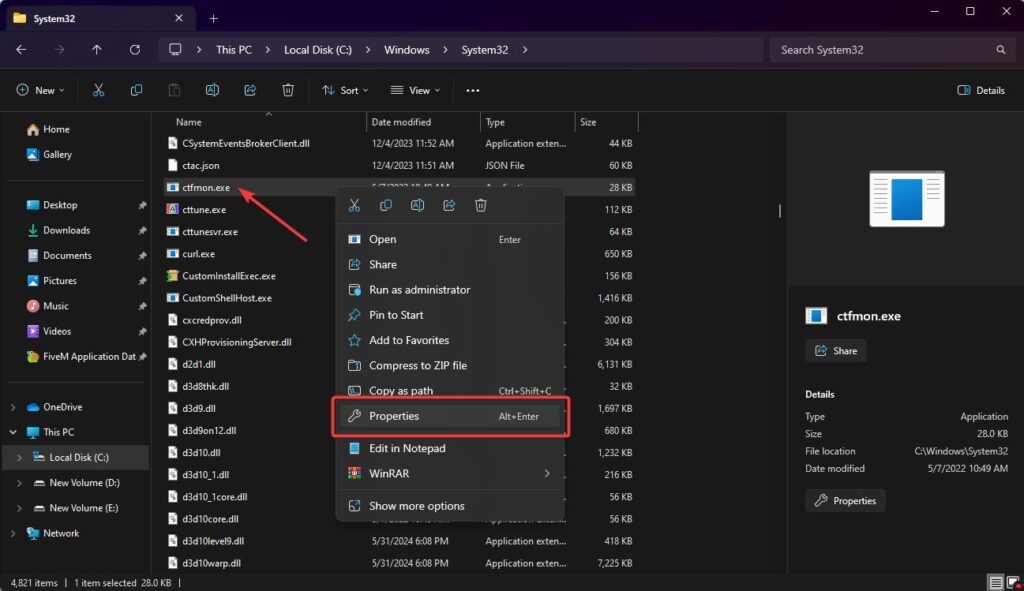This screenshot has width=1024, height=591.
Task: Click the Share button under ctfmon.exe in the details pane
Action: 836,351
